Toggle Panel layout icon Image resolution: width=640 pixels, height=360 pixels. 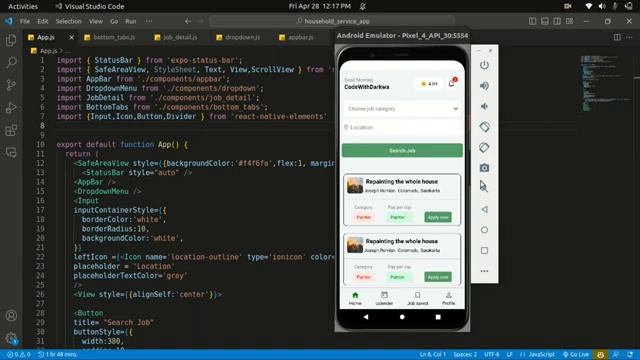point(545,21)
